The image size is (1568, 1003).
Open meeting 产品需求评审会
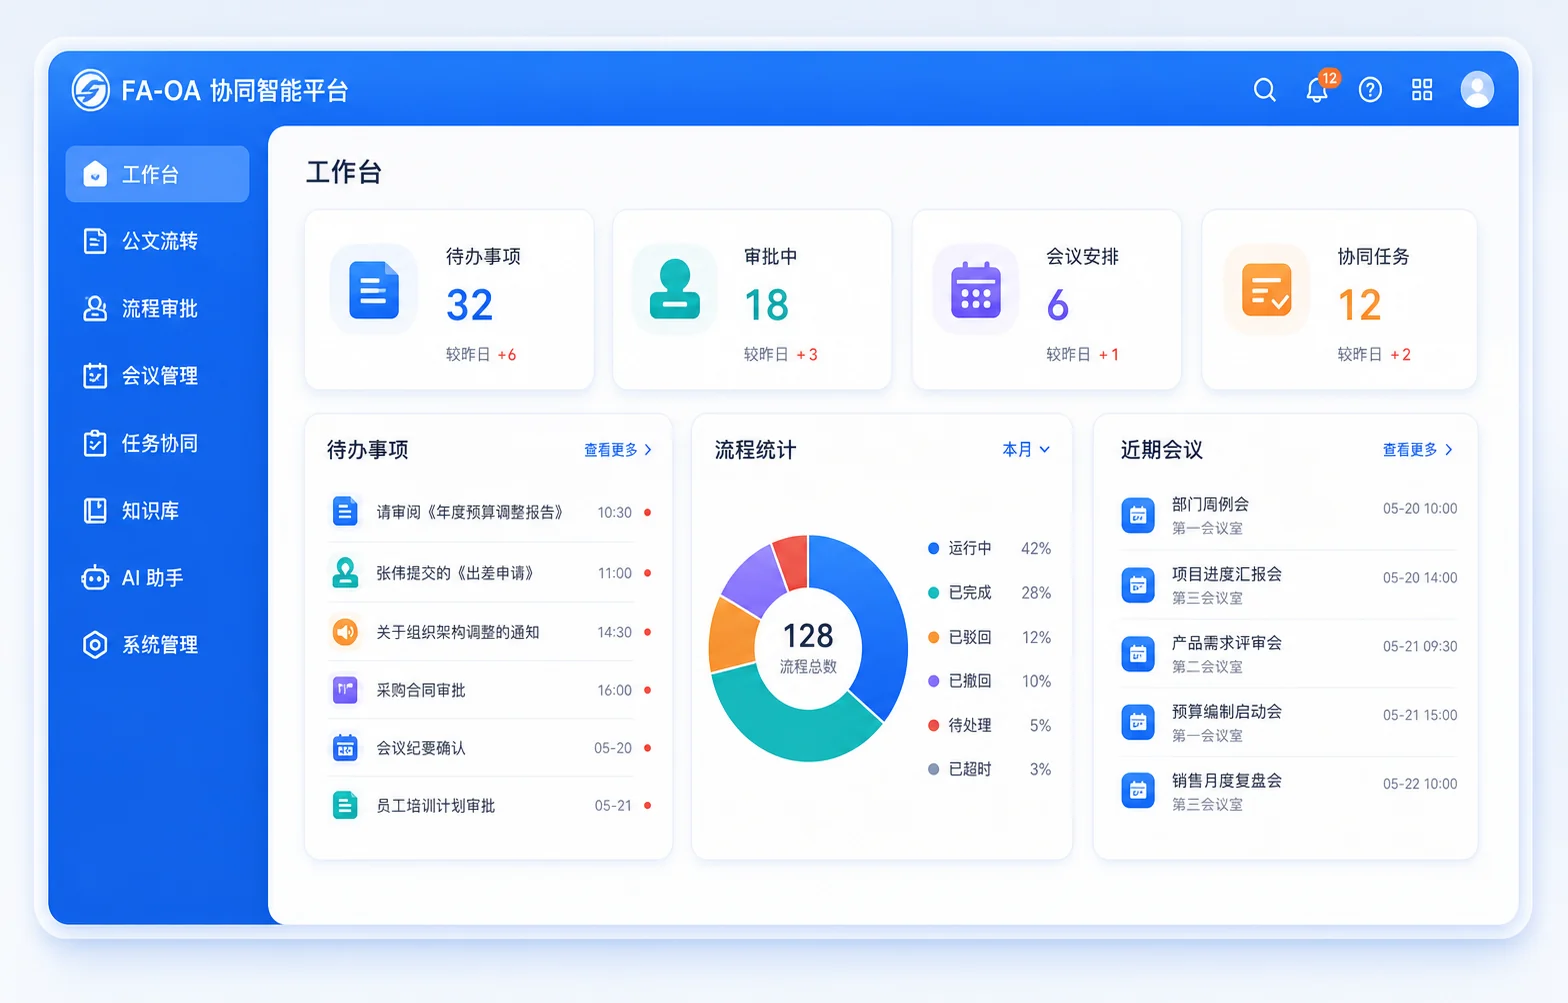1288,654
